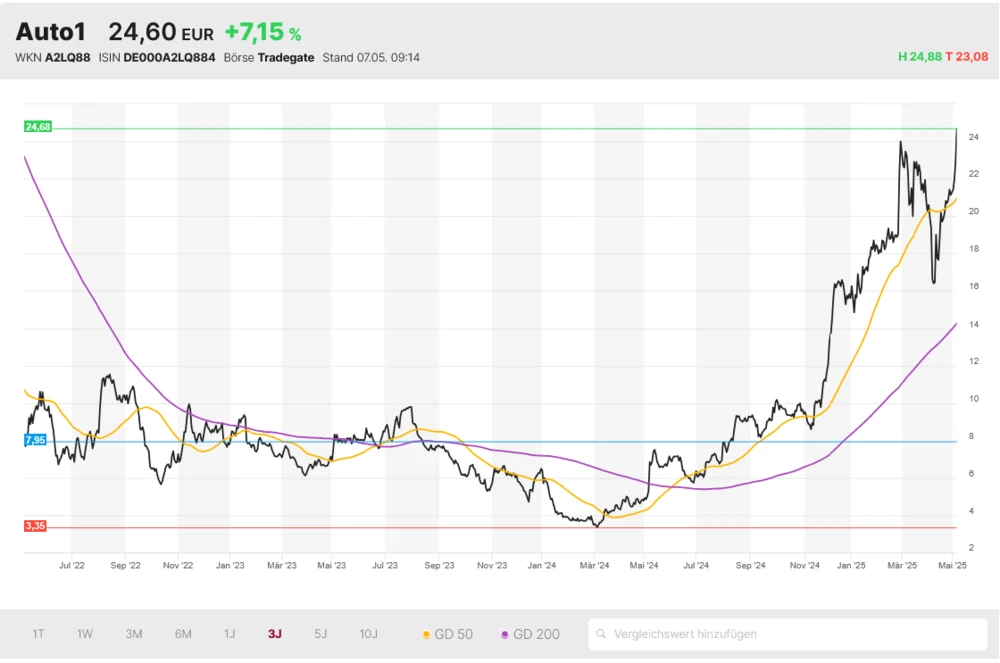This screenshot has height=663, width=1000.
Task: Click the blue 7,95 price label
Action: point(34,440)
